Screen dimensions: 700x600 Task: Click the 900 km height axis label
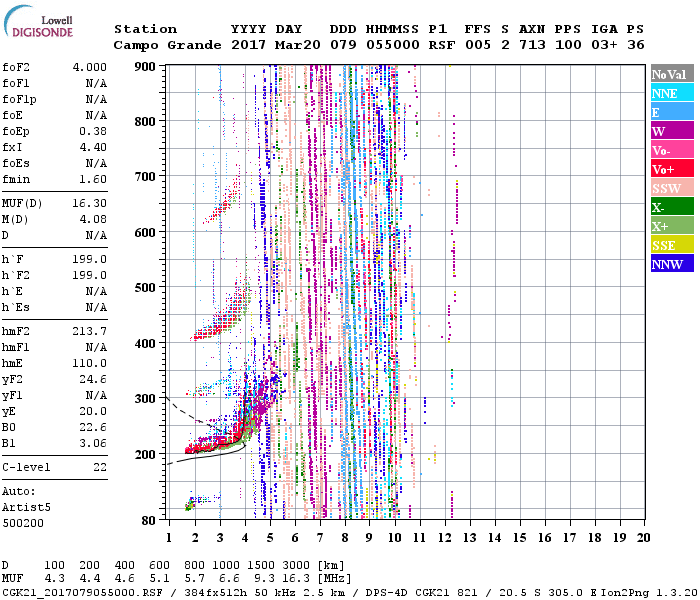pyautogui.click(x=145, y=66)
